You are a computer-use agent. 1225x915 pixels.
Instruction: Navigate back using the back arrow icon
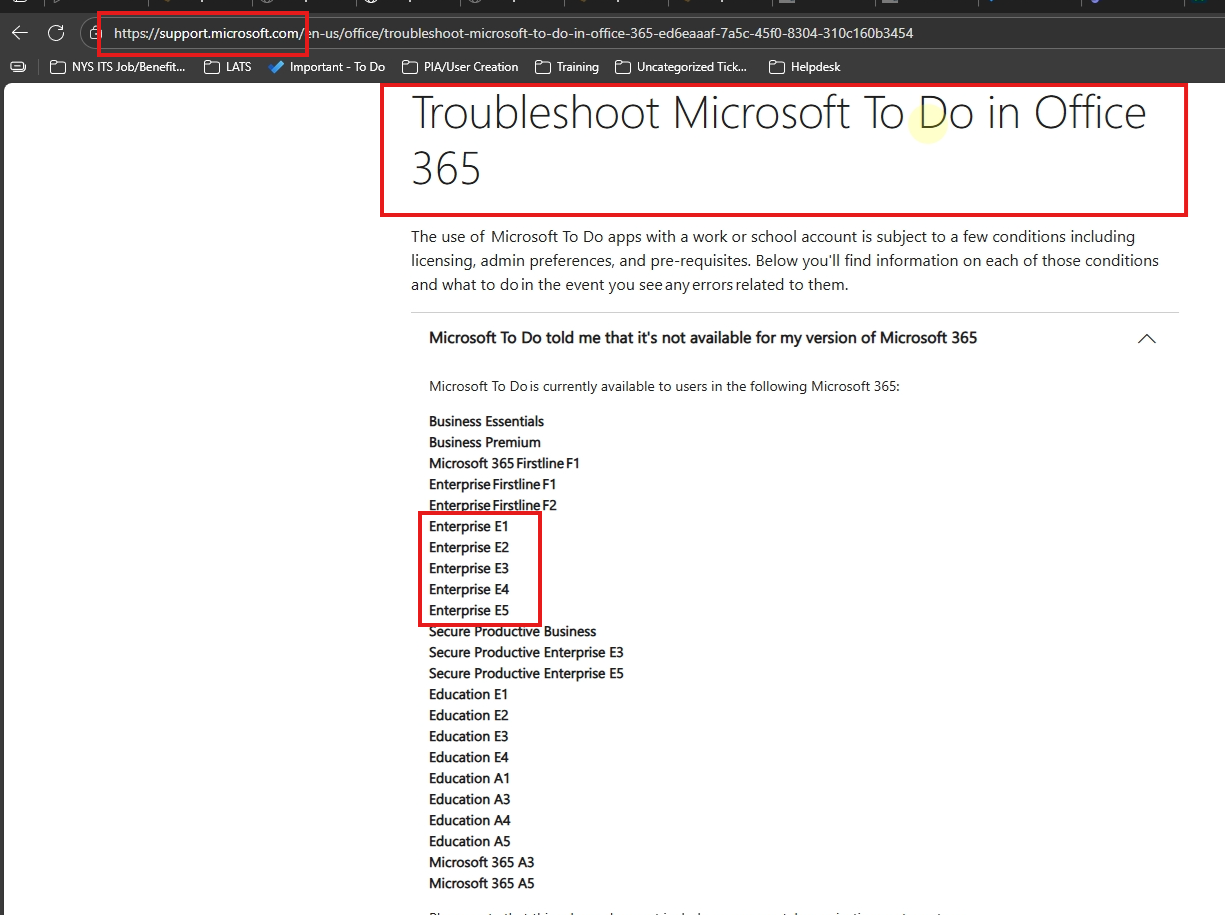19,33
